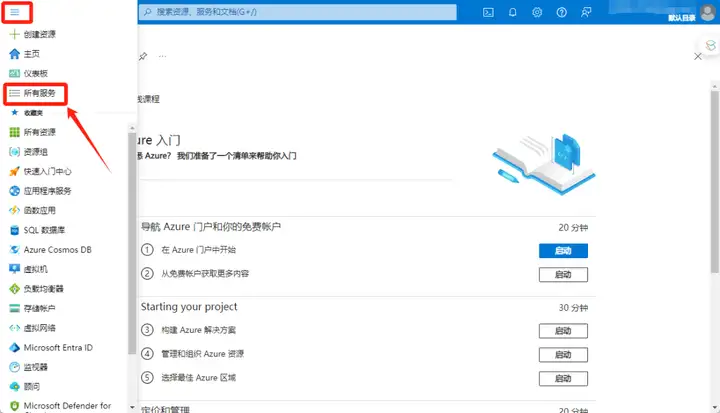Click 启动 for 管理和组织 Azure 资源
This screenshot has height=413, width=720.
click(563, 355)
